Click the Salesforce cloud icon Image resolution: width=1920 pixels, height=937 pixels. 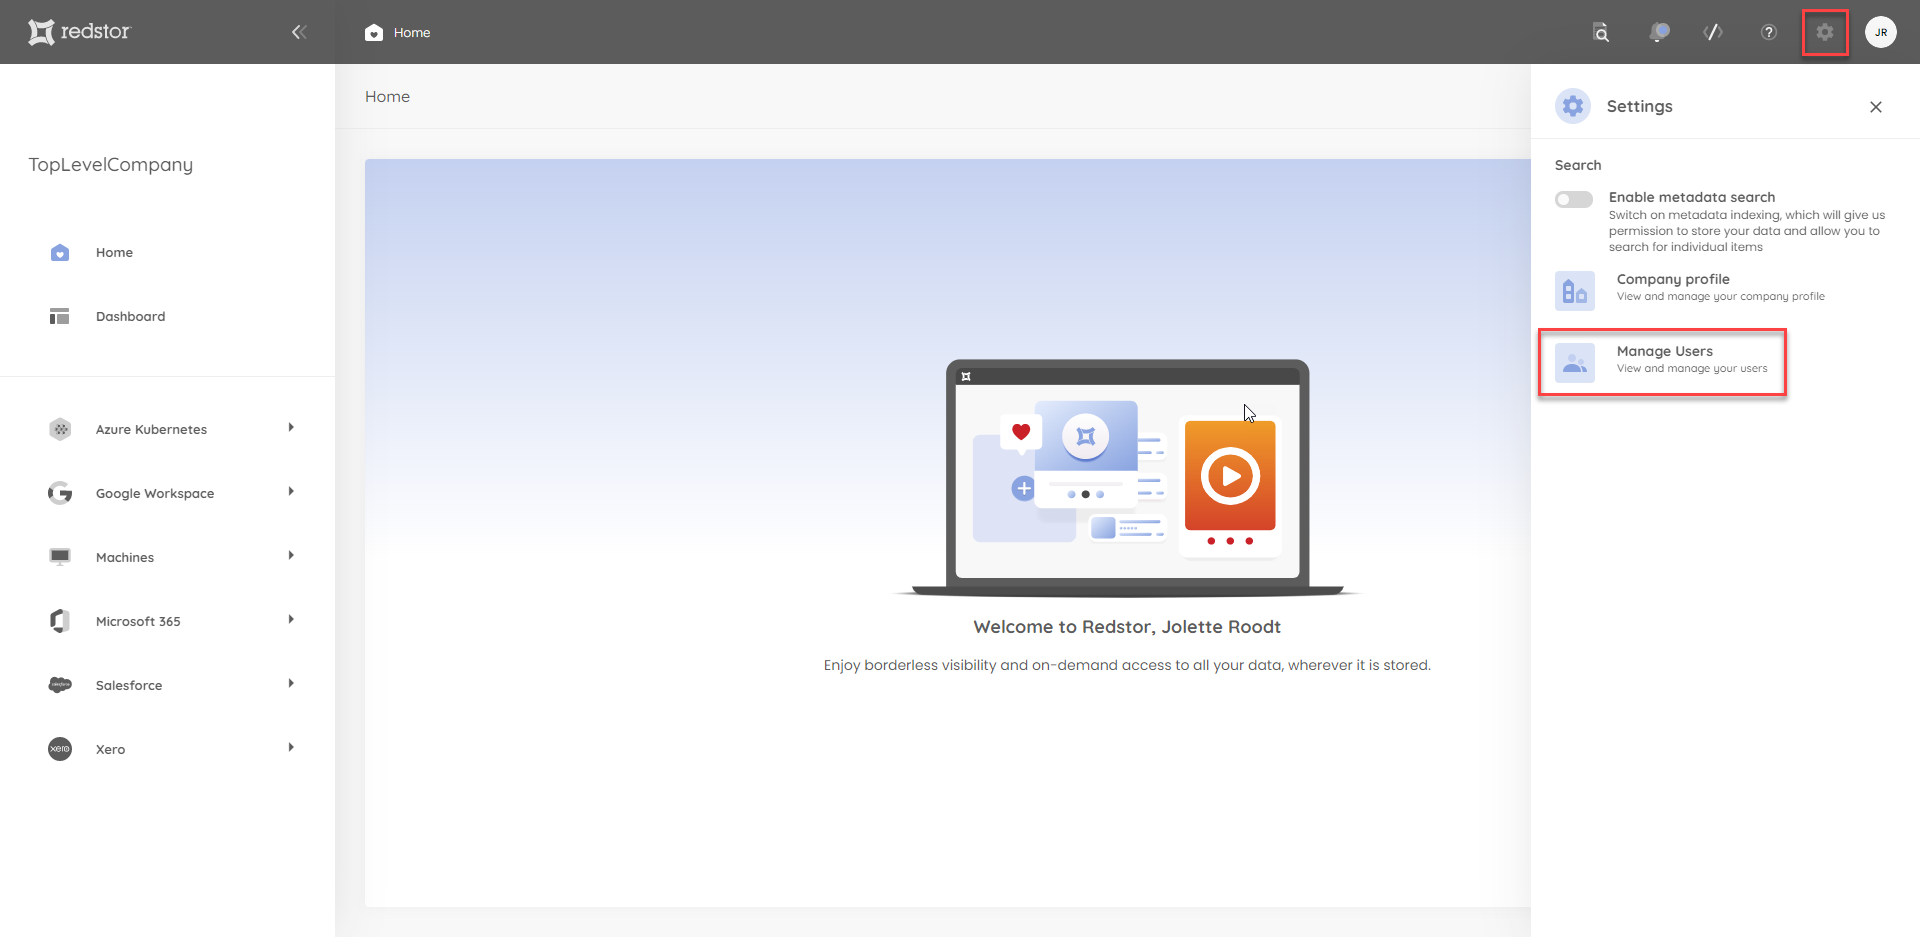pyautogui.click(x=60, y=685)
